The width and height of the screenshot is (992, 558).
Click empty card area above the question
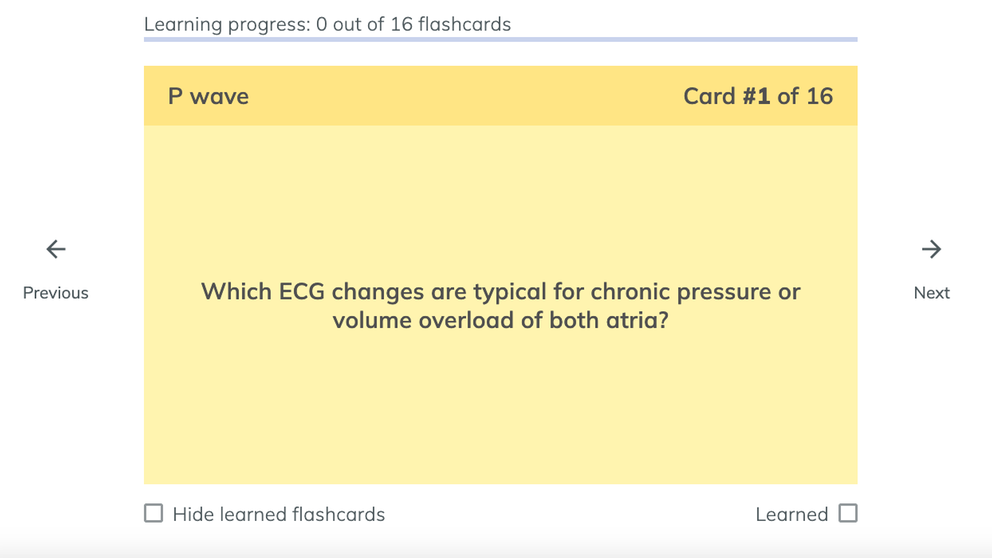click(x=500, y=199)
